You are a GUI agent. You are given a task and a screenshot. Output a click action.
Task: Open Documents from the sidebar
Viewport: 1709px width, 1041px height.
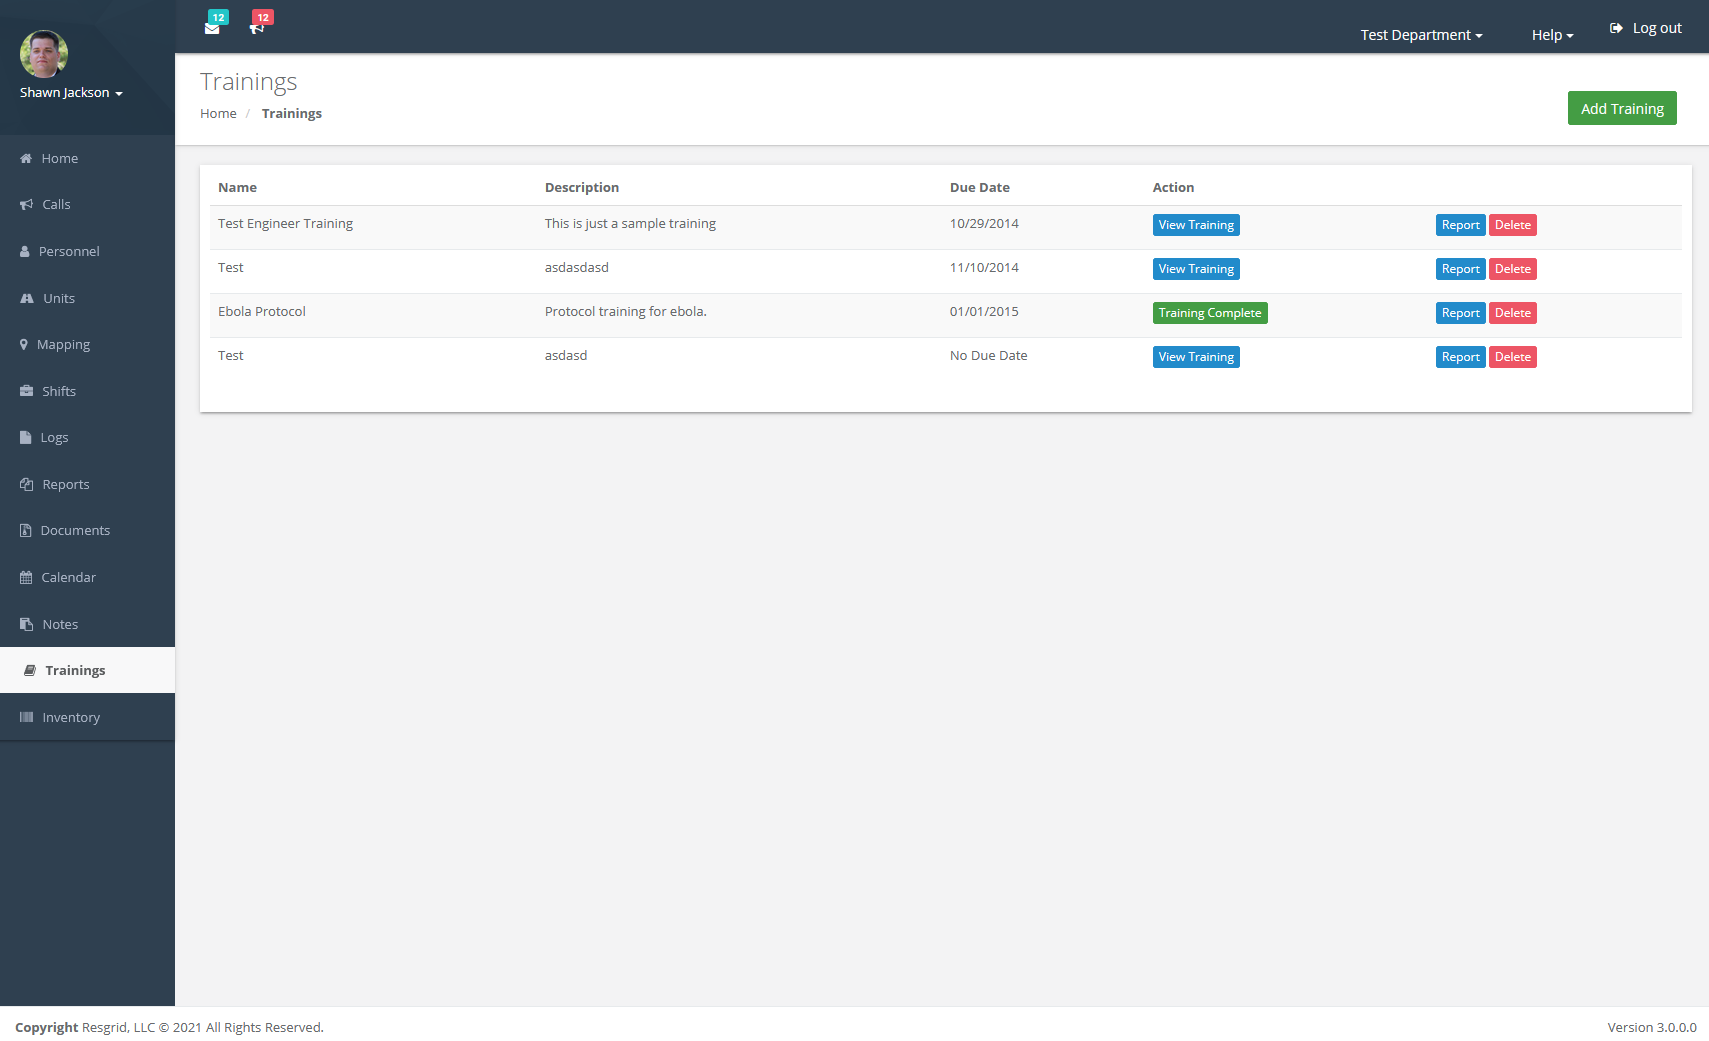click(75, 531)
